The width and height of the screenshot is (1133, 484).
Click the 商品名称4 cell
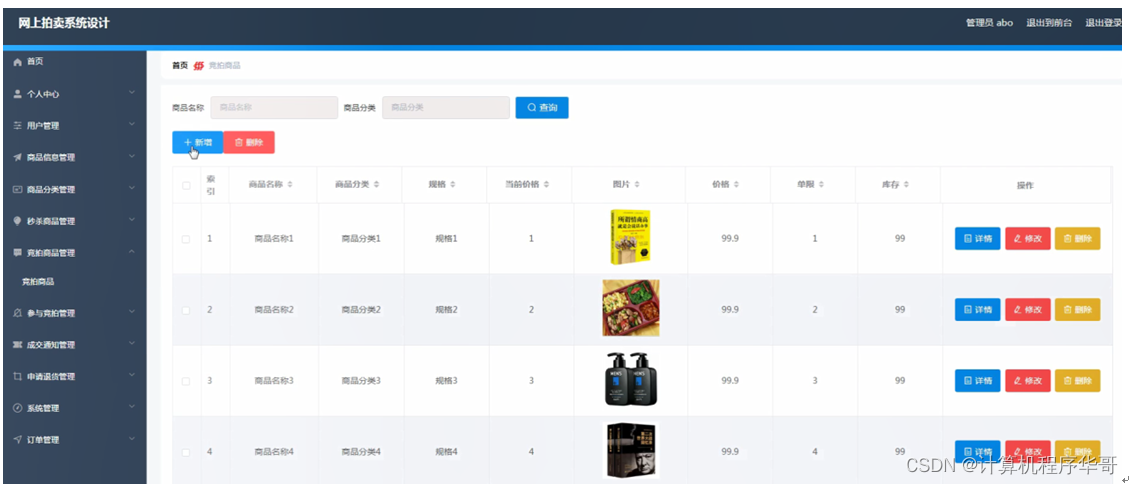[274, 451]
